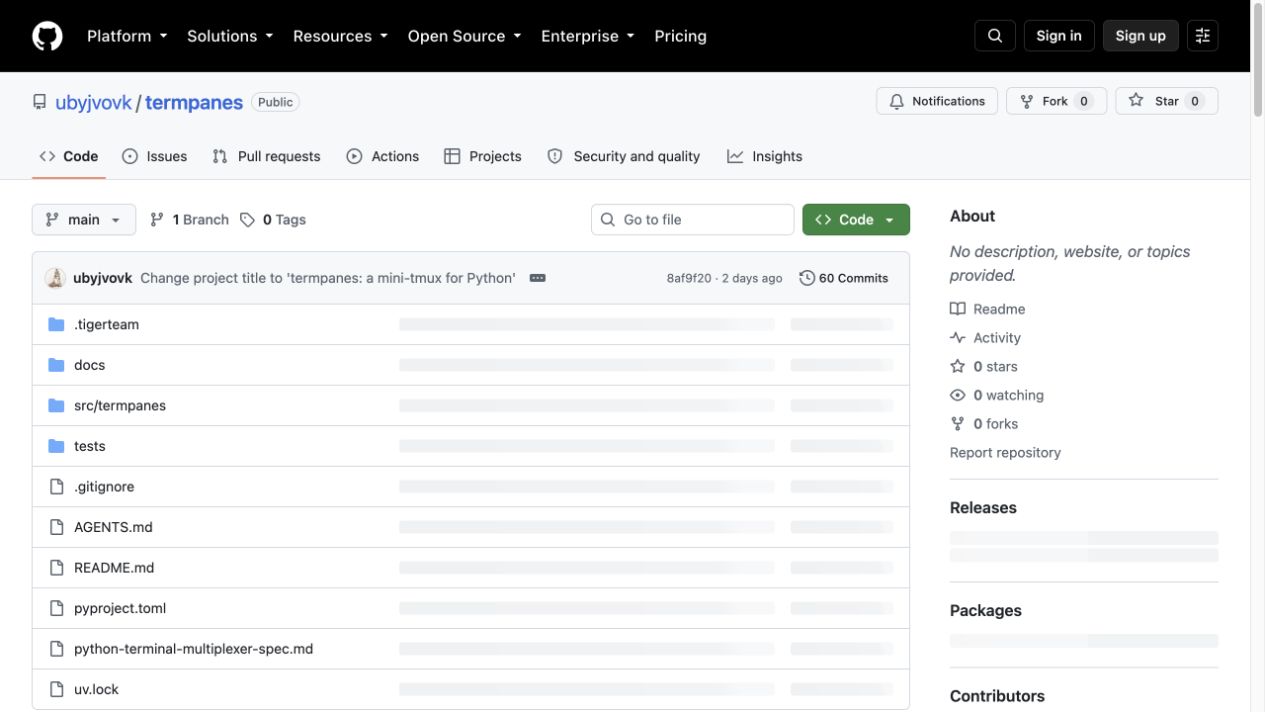Open the appearance settings sliders icon
The image size is (1265, 712).
tap(1203, 36)
